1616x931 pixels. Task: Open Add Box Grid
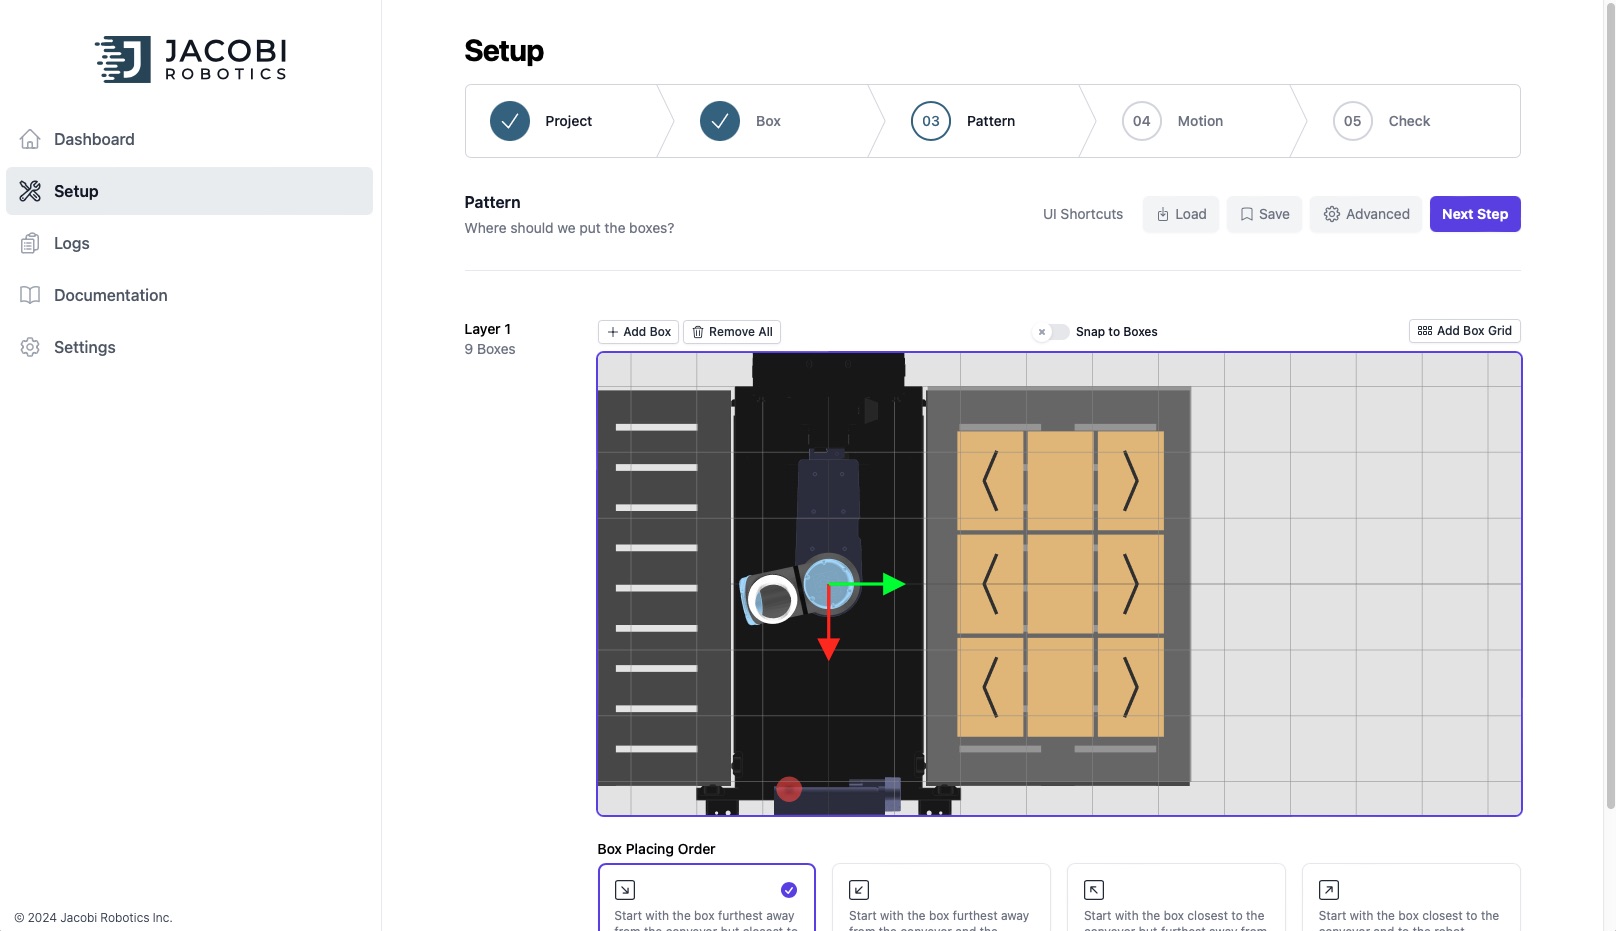click(x=1465, y=331)
